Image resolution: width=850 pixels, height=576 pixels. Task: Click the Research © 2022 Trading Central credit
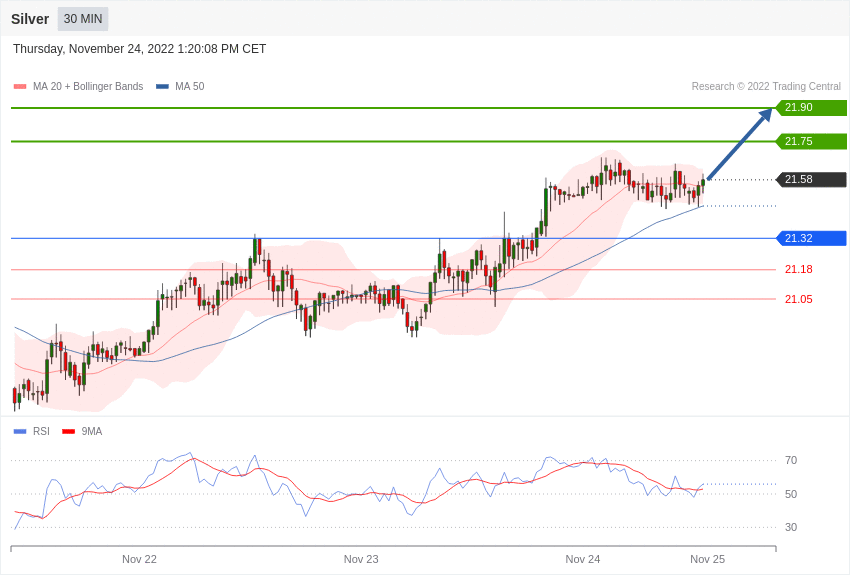click(766, 86)
